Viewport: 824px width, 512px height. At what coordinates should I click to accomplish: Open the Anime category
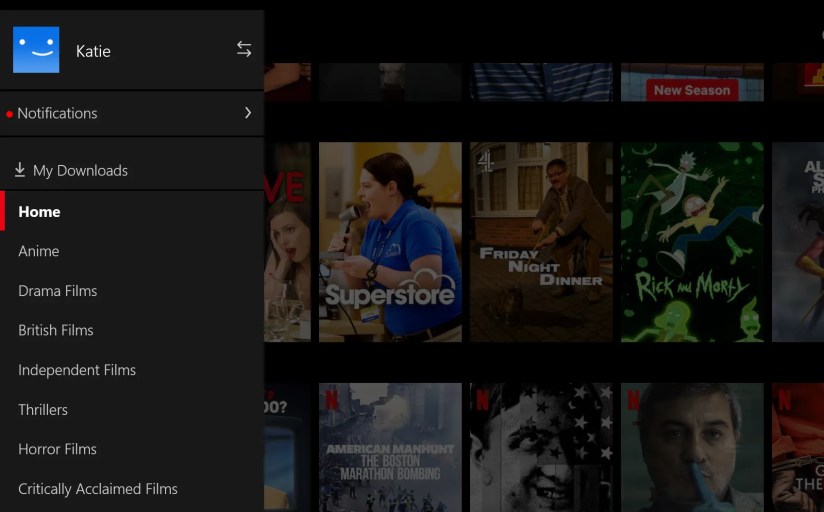(x=39, y=251)
